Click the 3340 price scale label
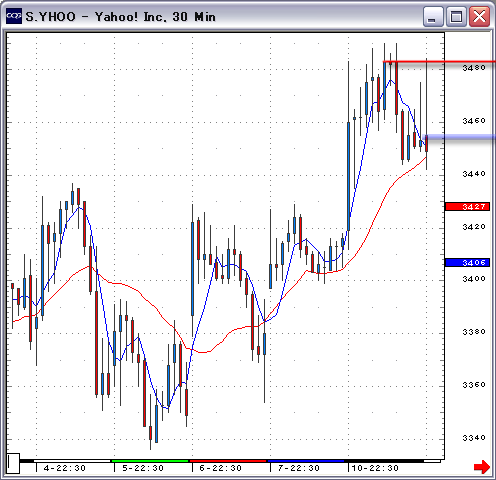Screen dimensions: 496x480 click(474, 438)
